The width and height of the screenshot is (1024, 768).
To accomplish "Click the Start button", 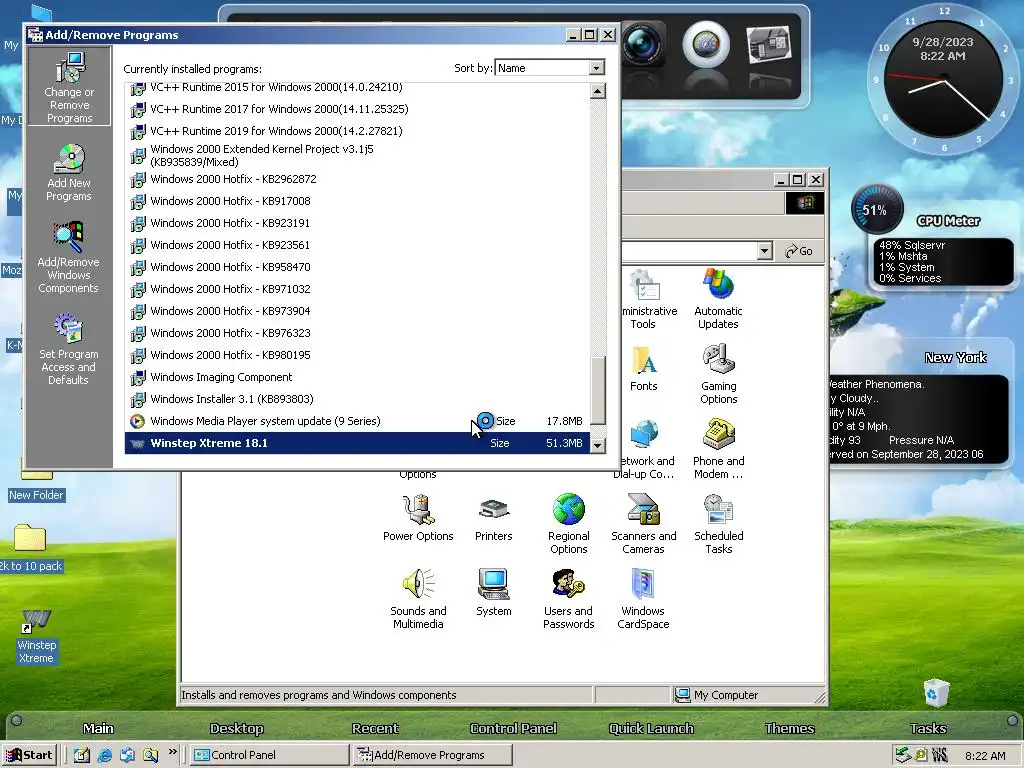I will 29,755.
